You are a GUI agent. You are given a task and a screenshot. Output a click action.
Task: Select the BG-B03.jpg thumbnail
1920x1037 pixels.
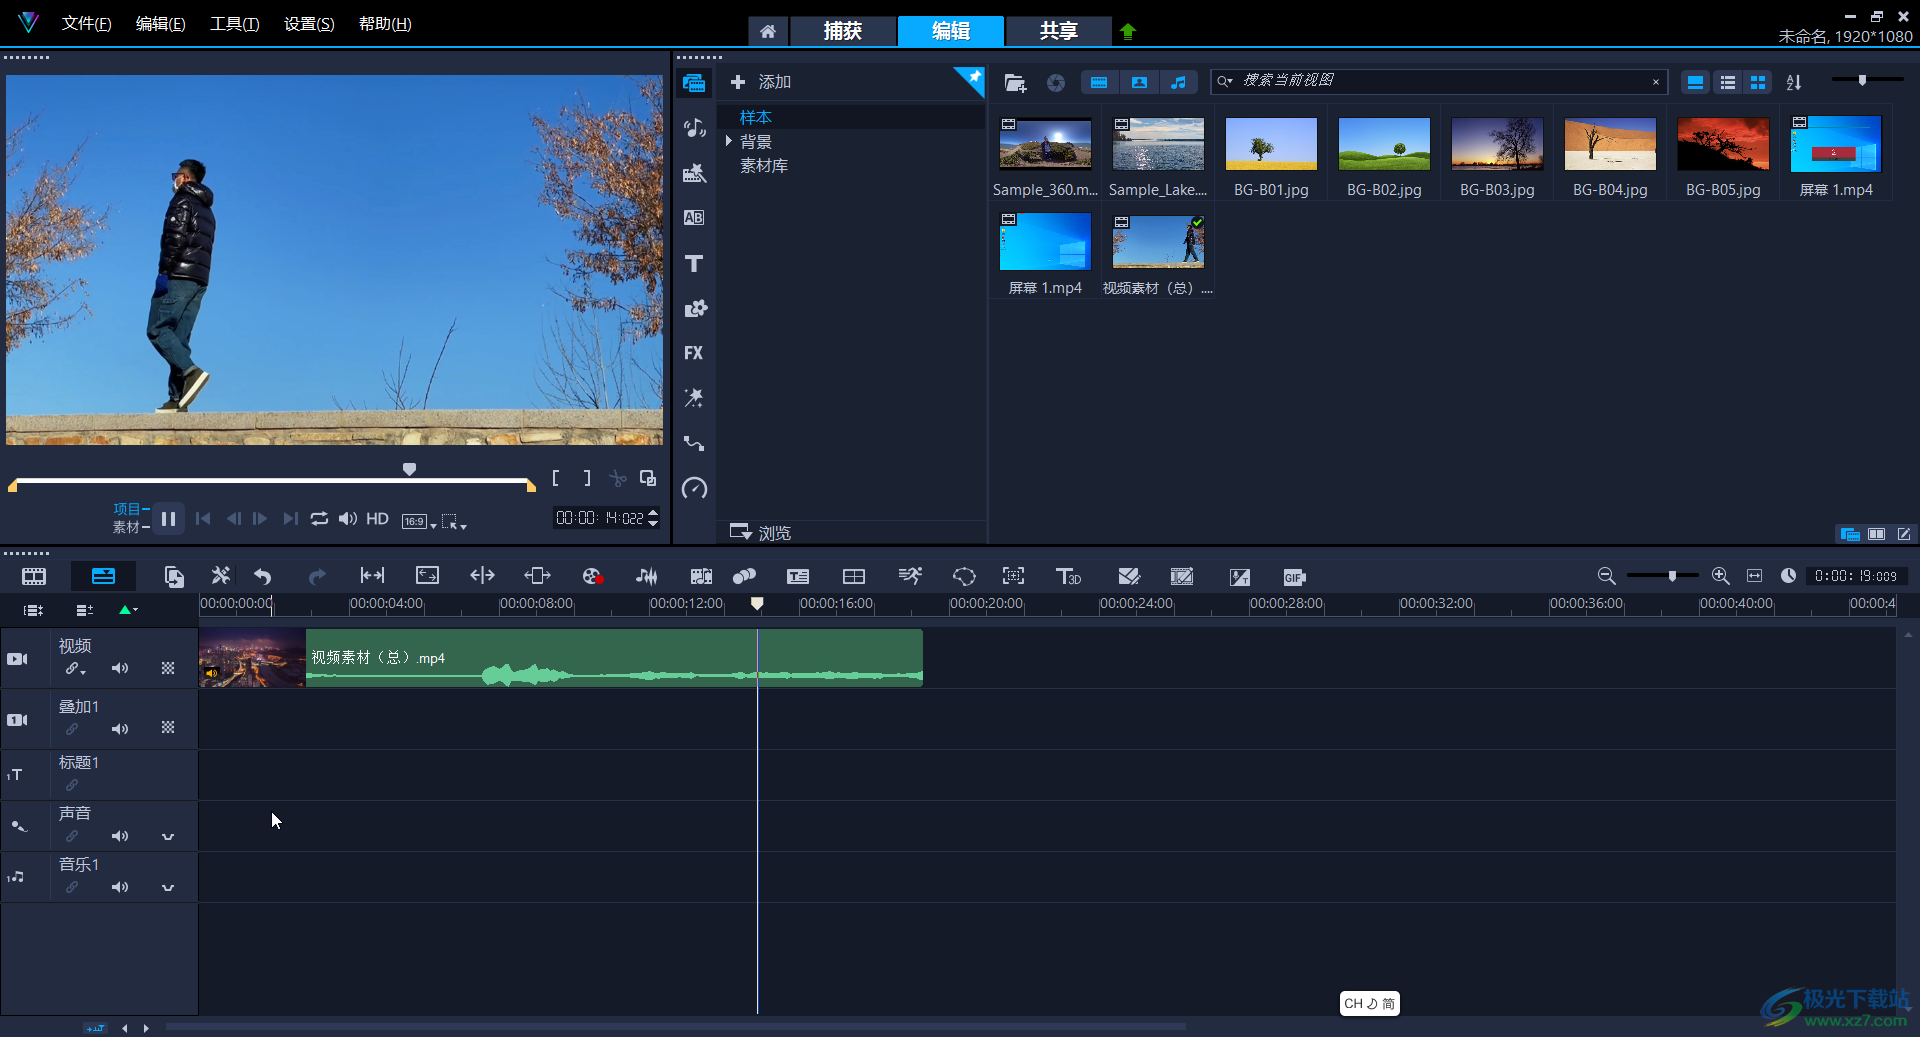[1497, 144]
